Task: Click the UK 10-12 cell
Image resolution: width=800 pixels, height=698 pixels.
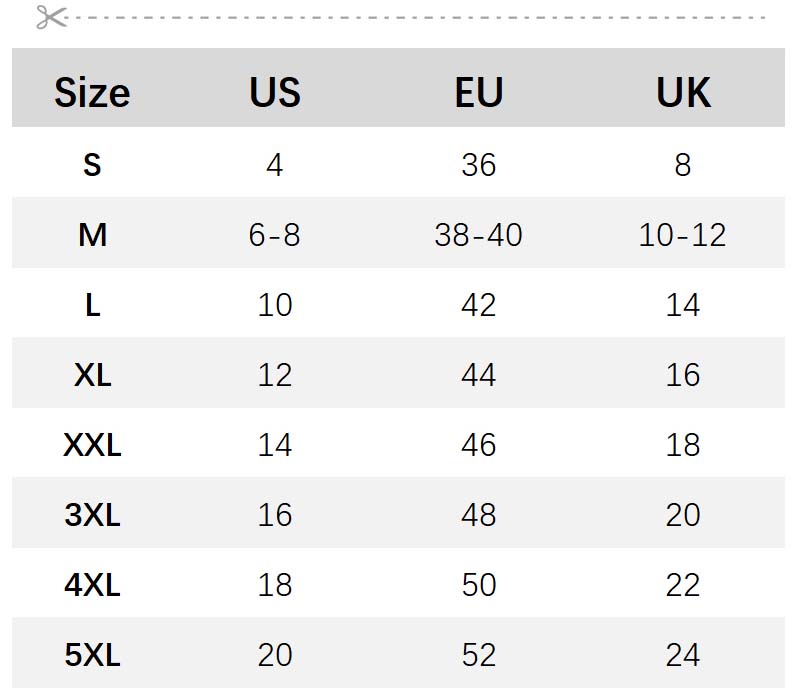Action: (683, 235)
